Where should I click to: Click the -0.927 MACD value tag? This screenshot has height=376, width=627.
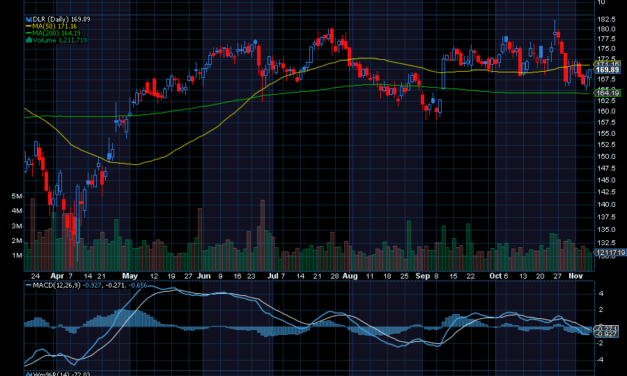607,334
